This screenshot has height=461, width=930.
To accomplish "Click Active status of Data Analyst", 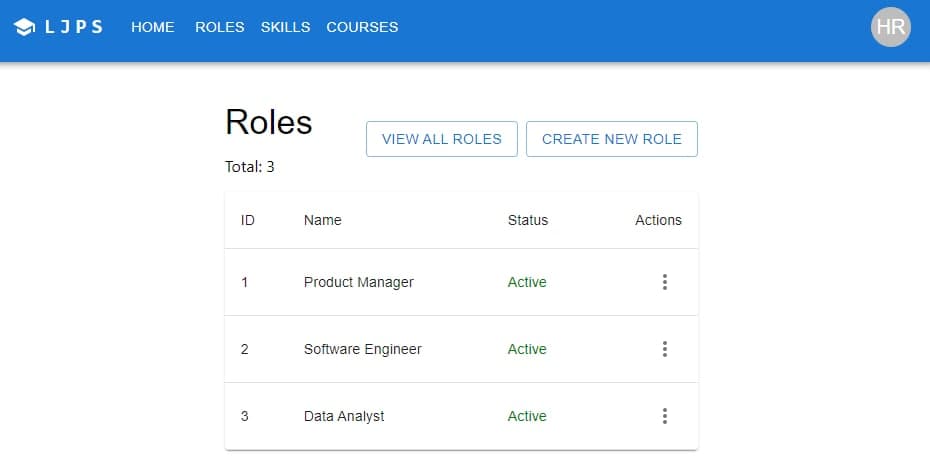I will point(527,416).
